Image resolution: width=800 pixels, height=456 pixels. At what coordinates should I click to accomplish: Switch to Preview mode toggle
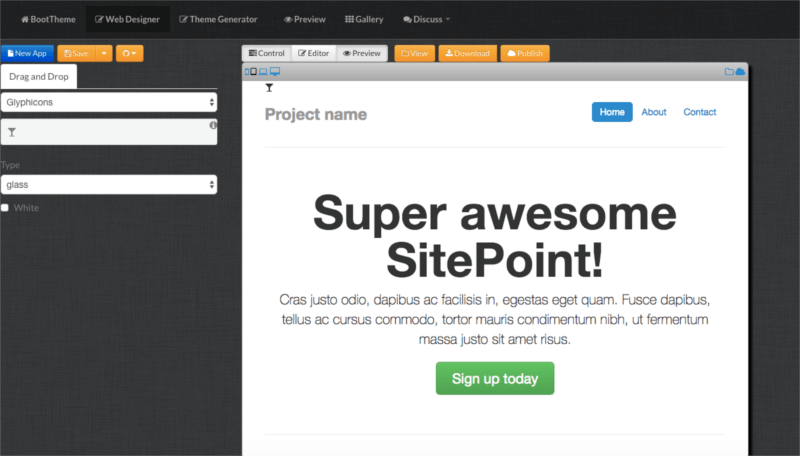[361, 53]
